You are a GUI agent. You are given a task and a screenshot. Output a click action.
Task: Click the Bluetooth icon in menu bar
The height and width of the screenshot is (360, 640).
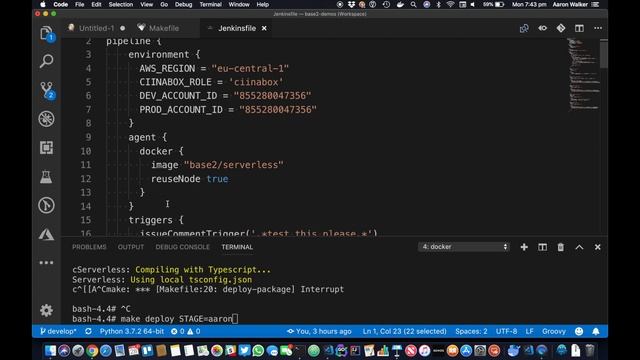(439, 4)
